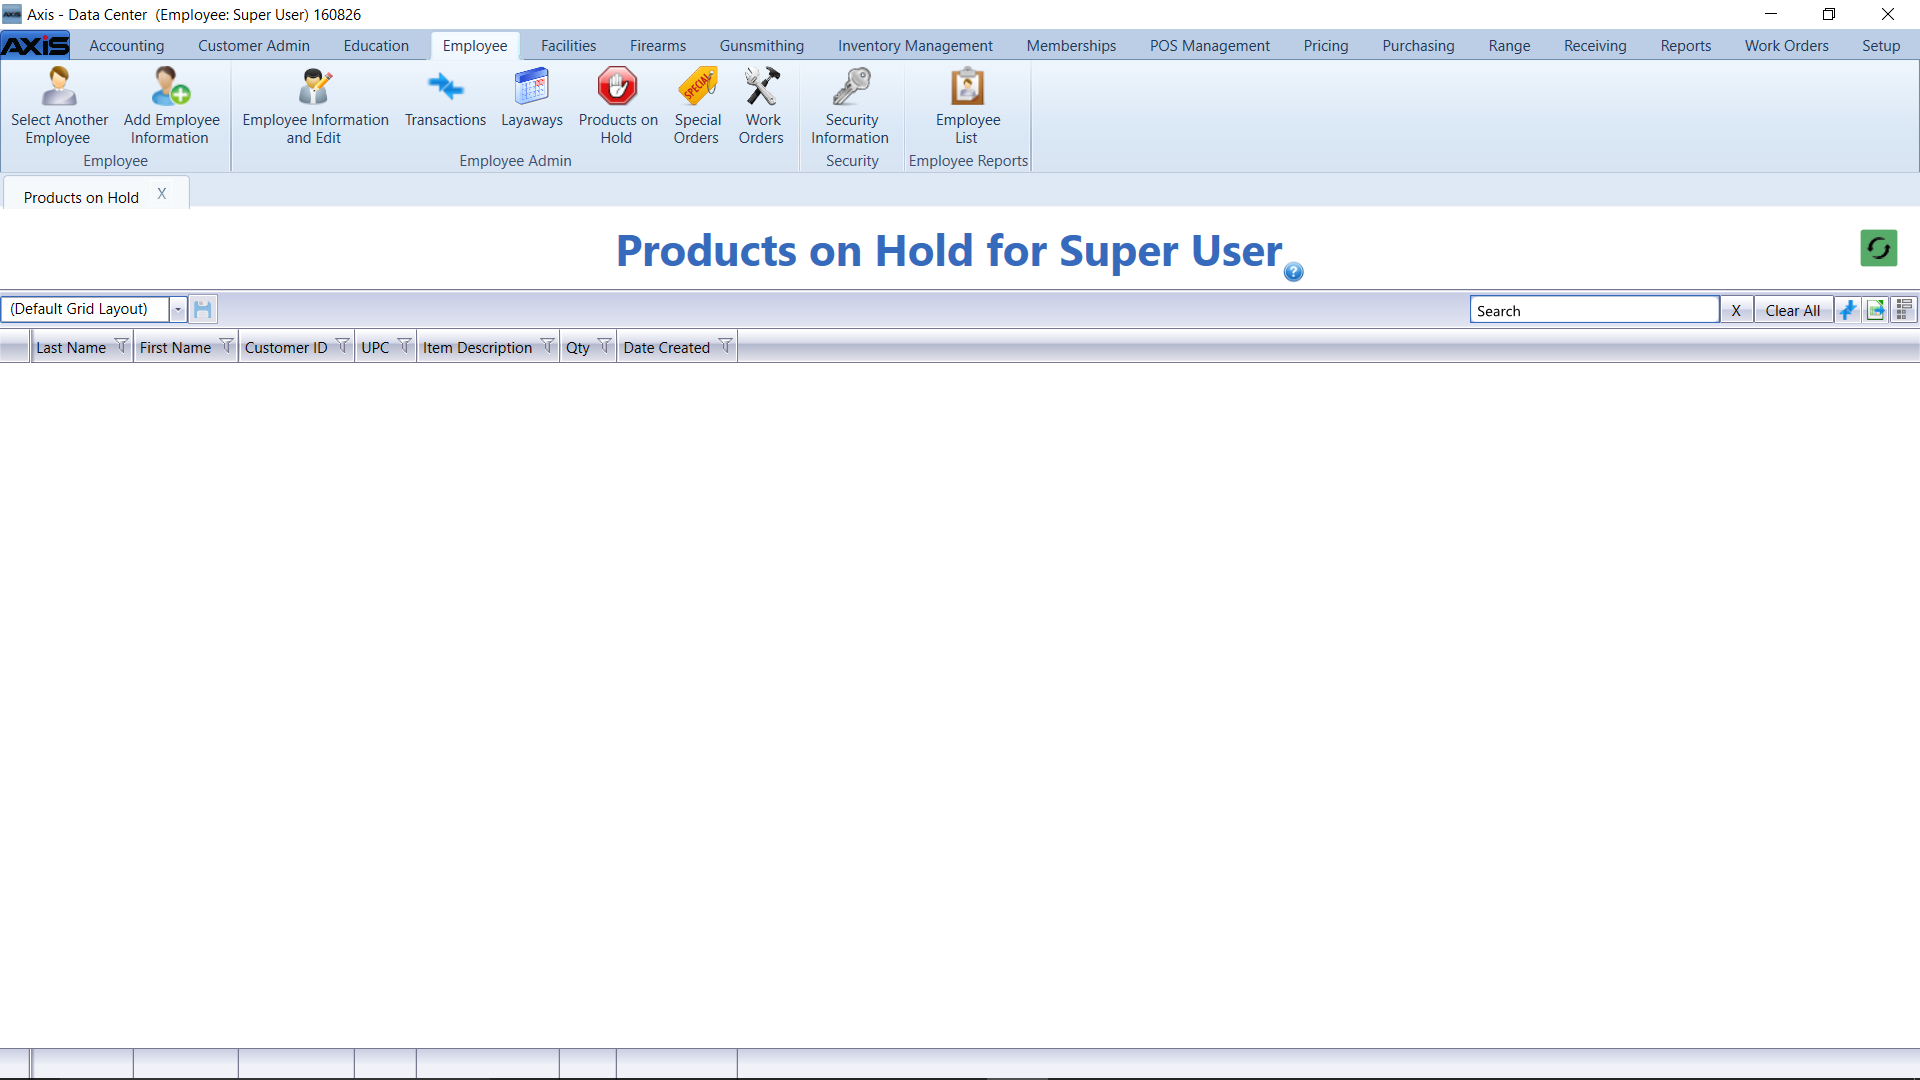The height and width of the screenshot is (1080, 1920).
Task: Click the blue arrows best-fit columns icon
Action: point(1848,310)
